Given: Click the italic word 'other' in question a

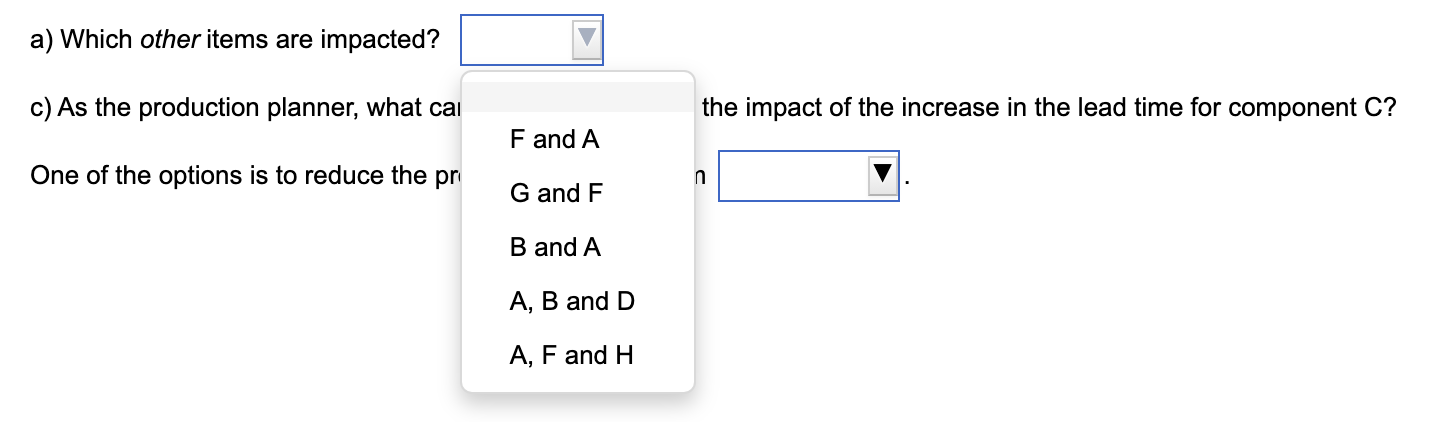Looking at the screenshot, I should click(x=170, y=41).
